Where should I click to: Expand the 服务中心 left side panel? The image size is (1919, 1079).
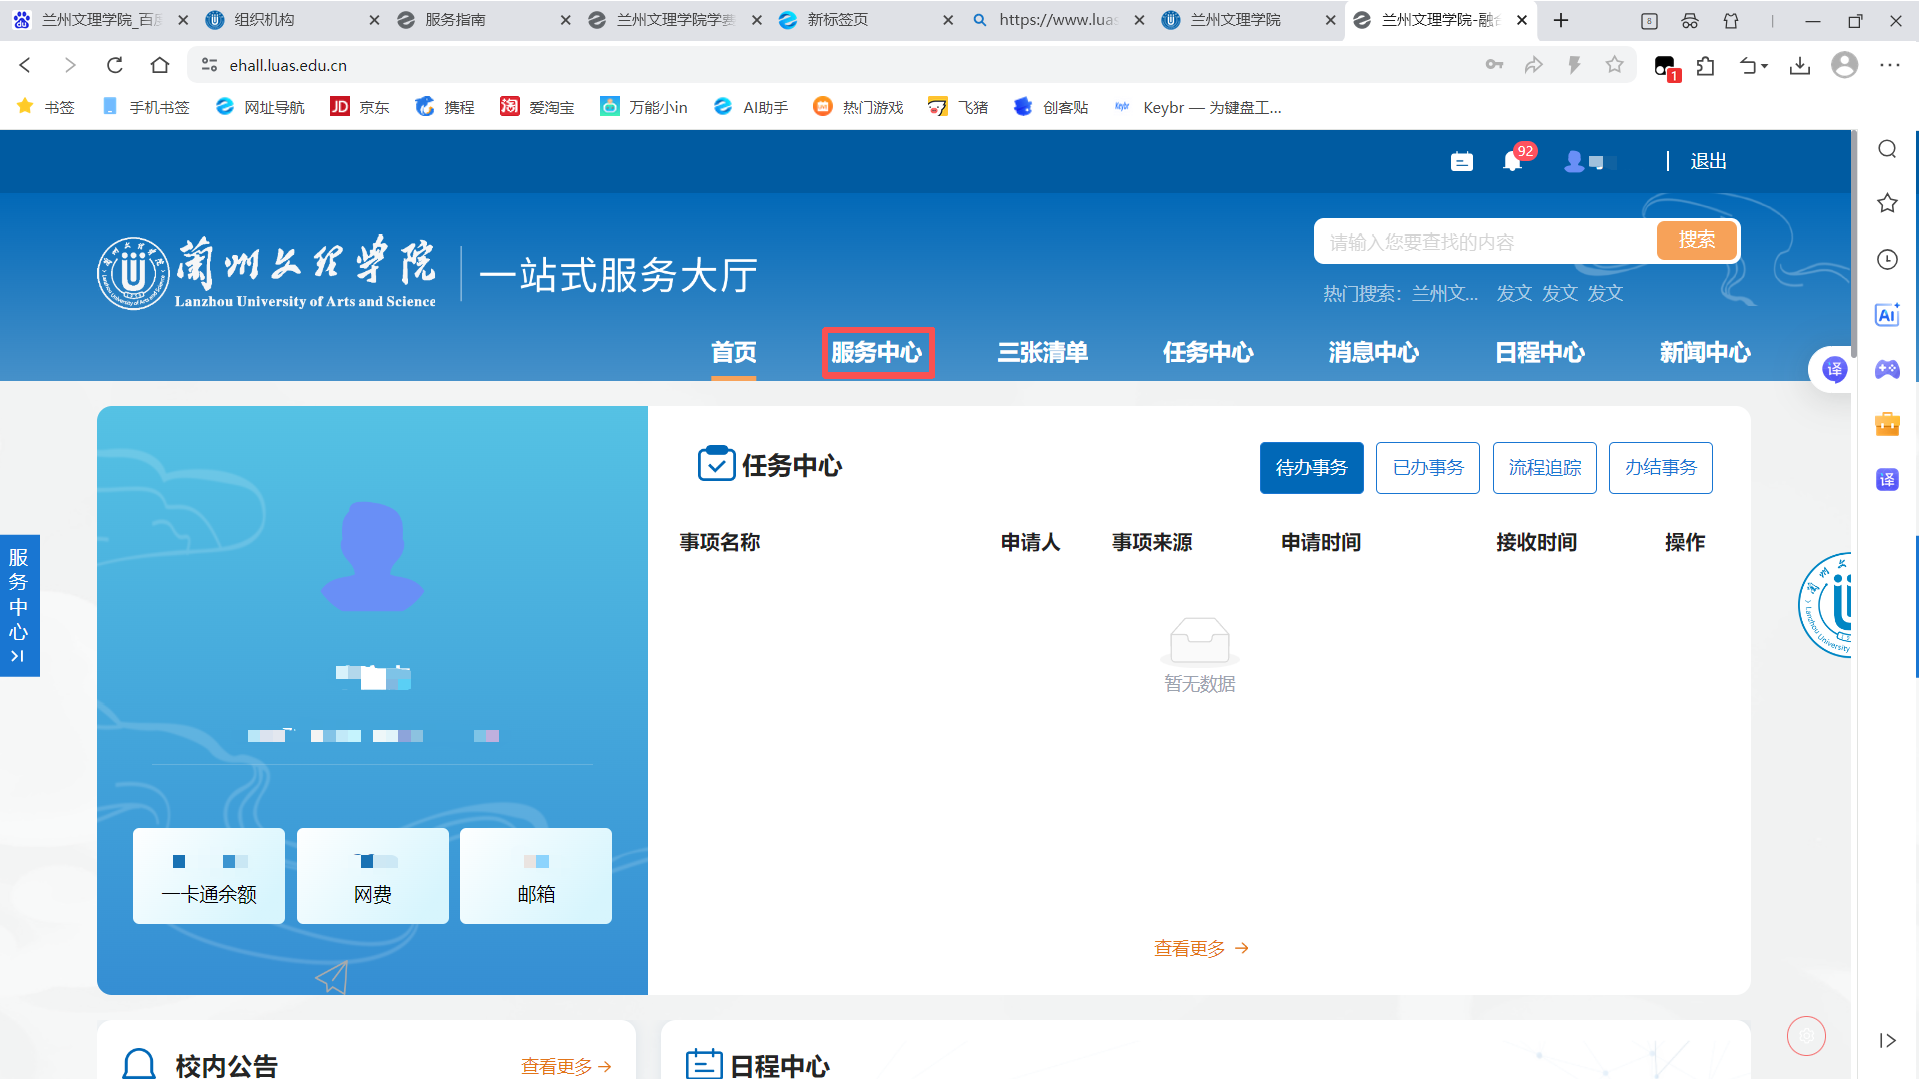pyautogui.click(x=19, y=606)
